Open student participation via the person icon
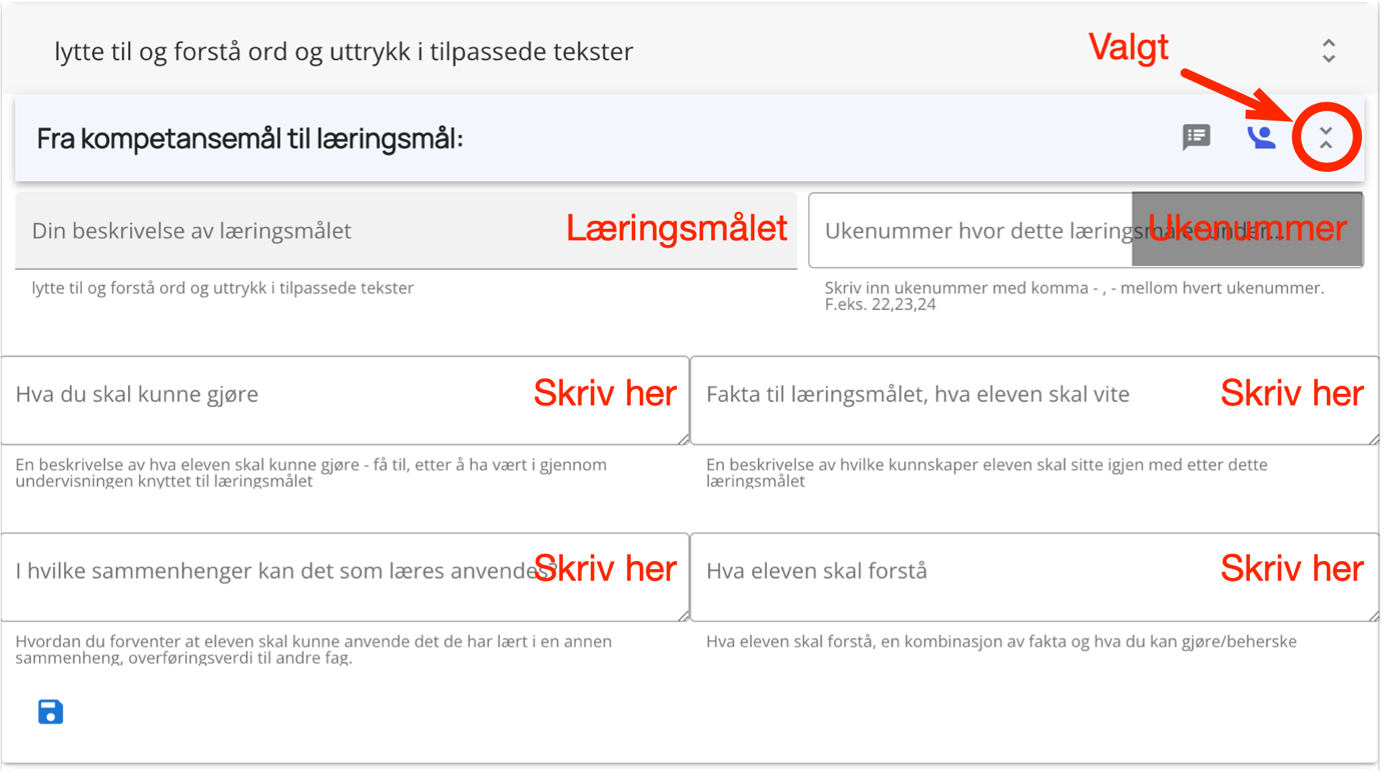1384x776 pixels. 1262,137
